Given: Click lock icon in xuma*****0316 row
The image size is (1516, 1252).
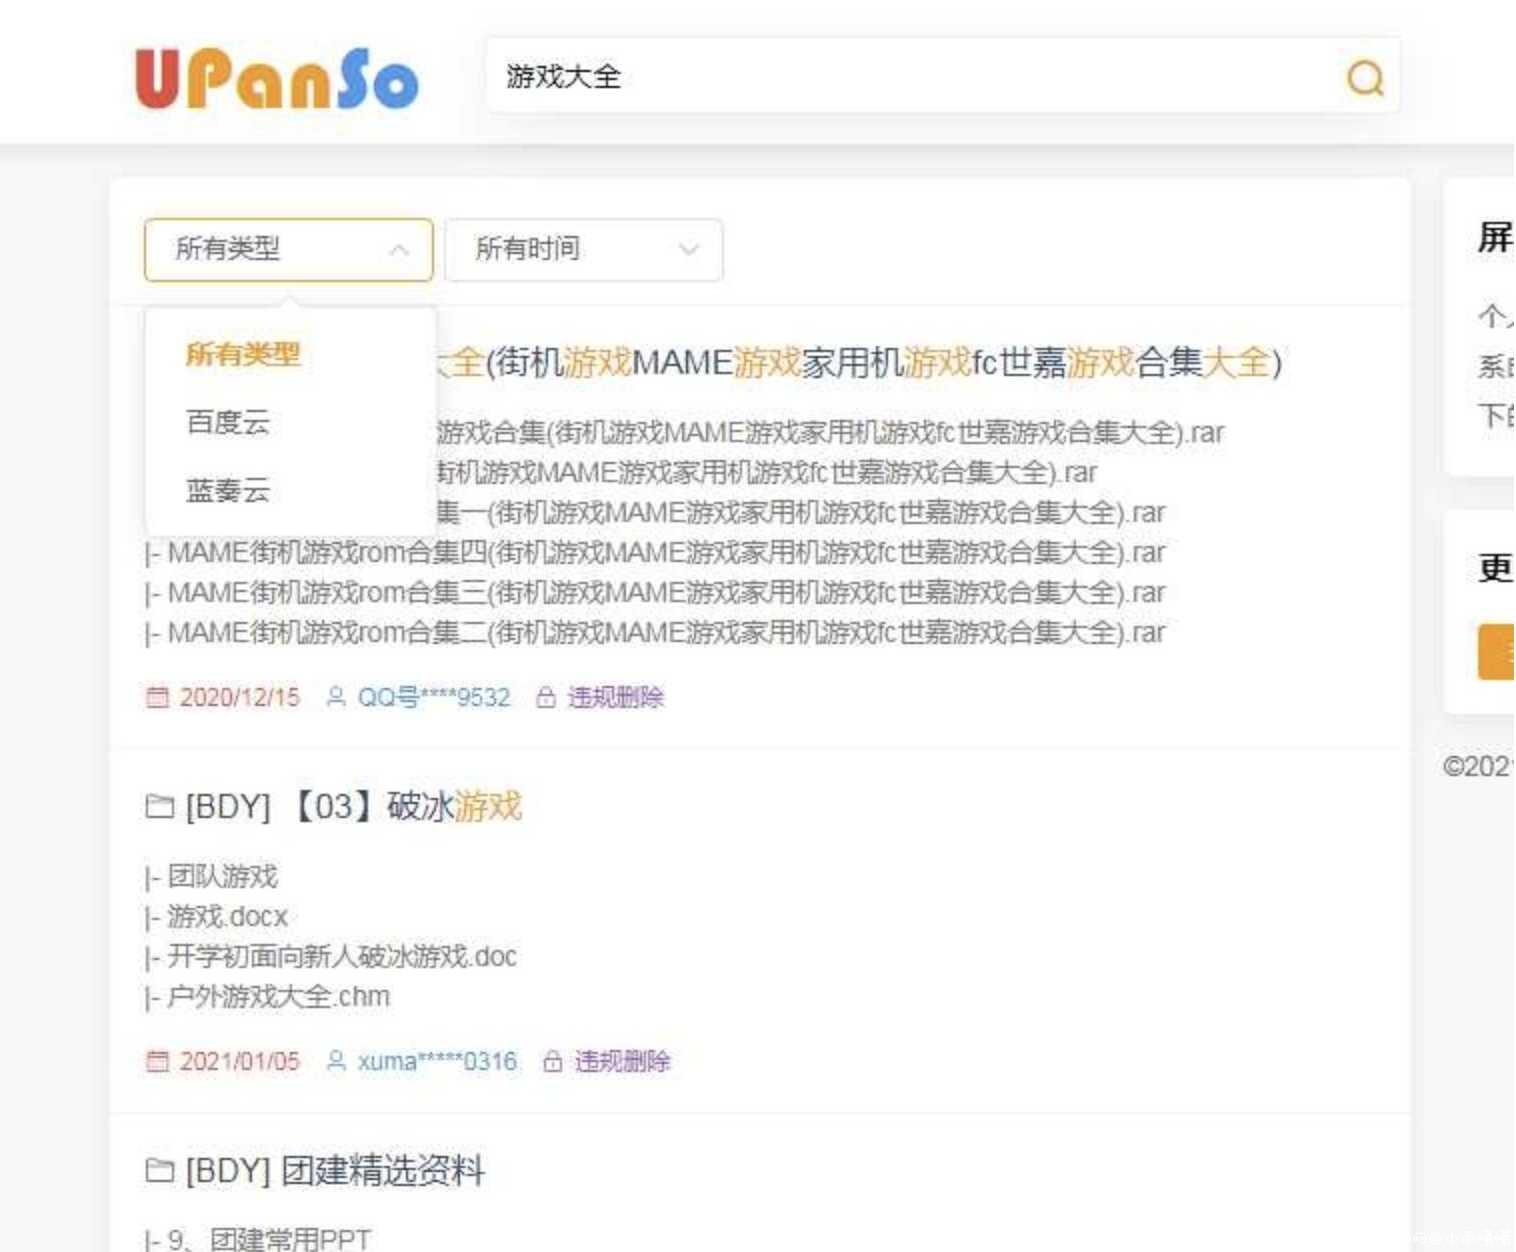Looking at the screenshot, I should tap(553, 1061).
